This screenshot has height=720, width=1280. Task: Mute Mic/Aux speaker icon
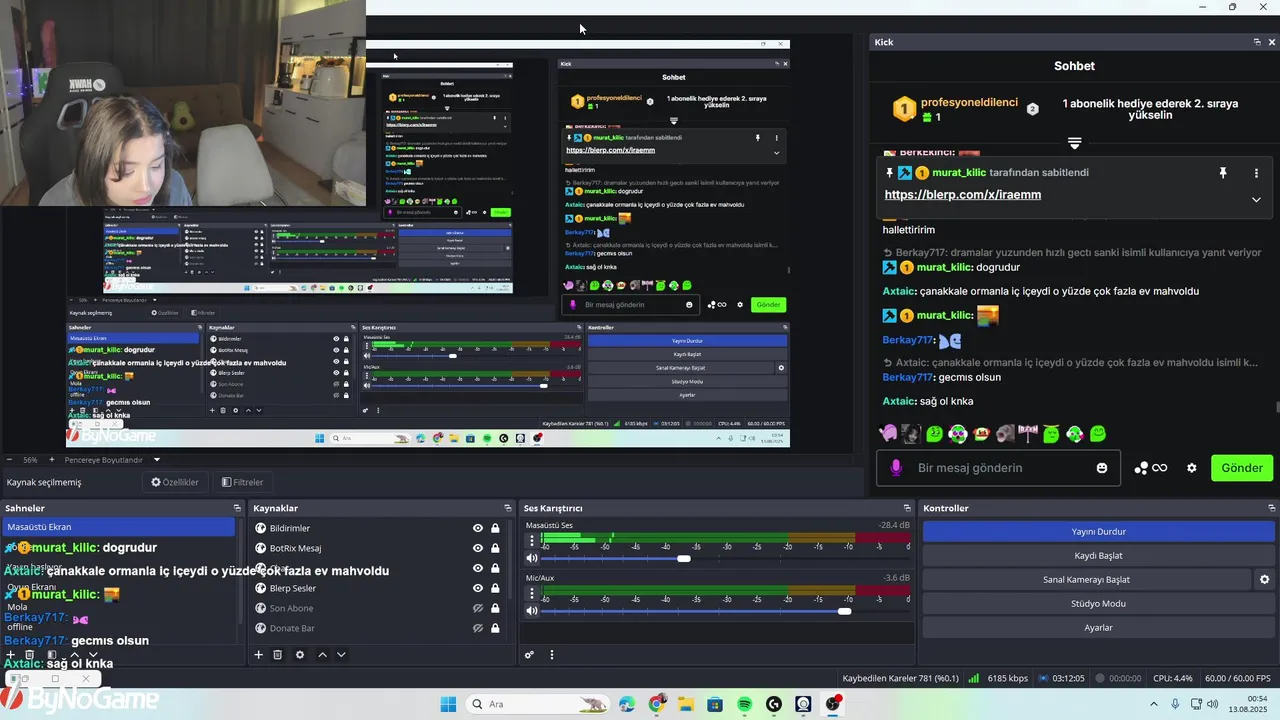point(532,611)
